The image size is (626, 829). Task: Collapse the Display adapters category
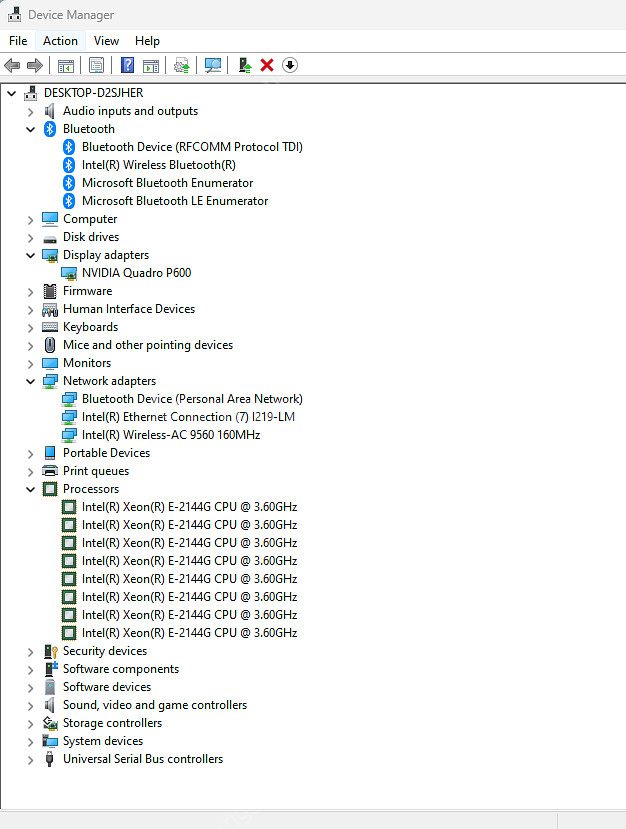tap(31, 255)
